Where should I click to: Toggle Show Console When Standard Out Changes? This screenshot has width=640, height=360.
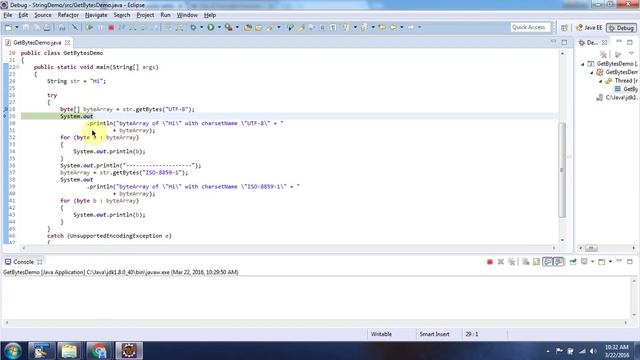[x=547, y=262]
